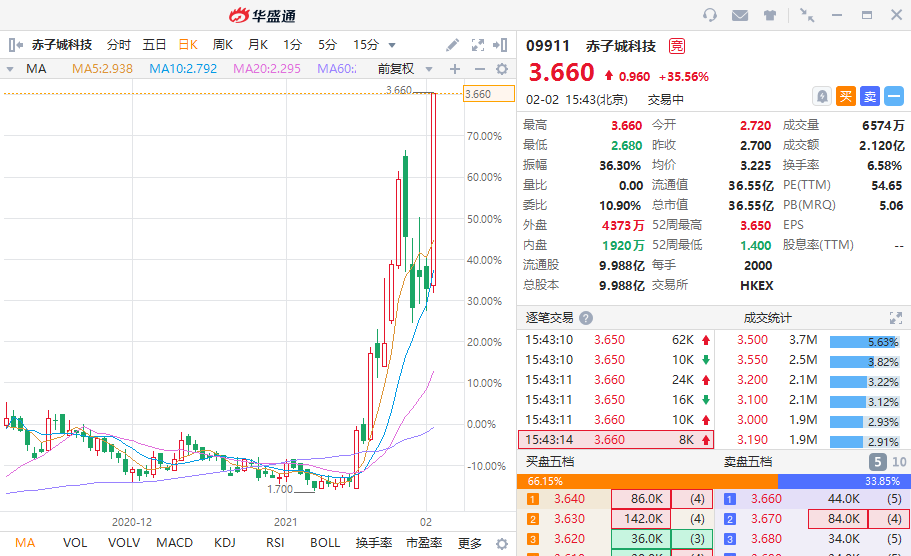Select the KDJ indicator tab
Viewport: 911px width, 556px height.
coord(225,543)
